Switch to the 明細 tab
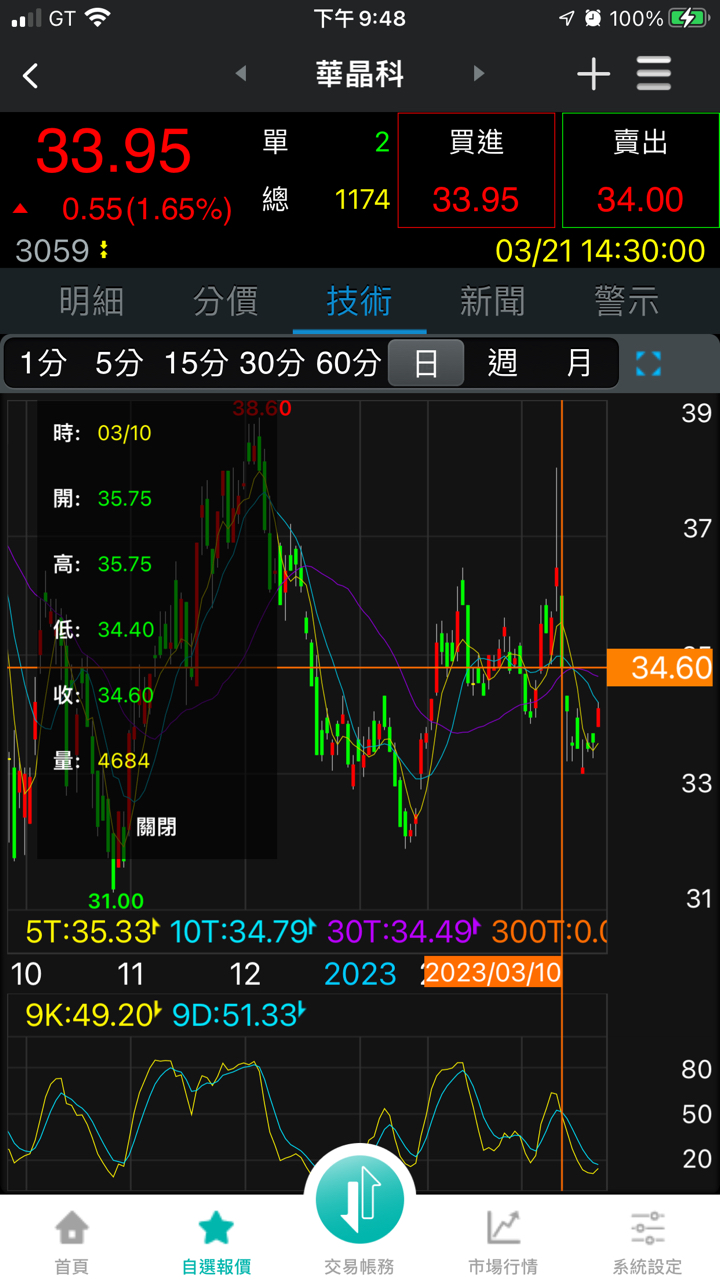This screenshot has width=720, height=1280. (x=91, y=301)
